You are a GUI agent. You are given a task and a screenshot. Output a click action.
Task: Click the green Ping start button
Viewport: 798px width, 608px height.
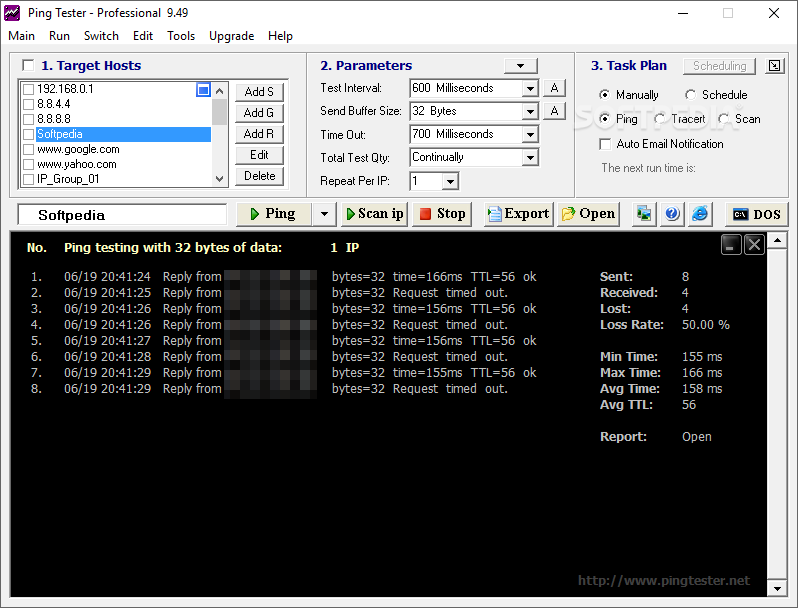274,214
